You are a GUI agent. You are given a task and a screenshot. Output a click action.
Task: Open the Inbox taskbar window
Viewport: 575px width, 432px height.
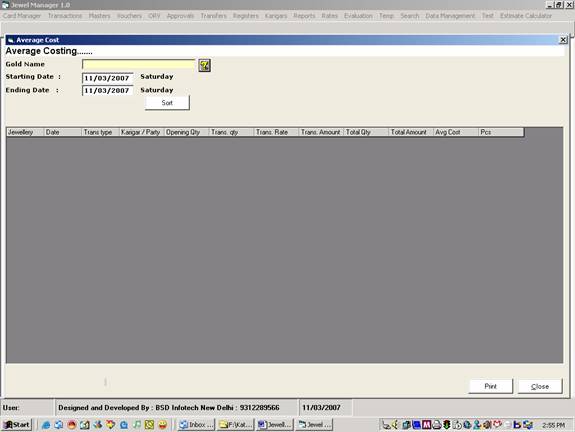[196, 425]
